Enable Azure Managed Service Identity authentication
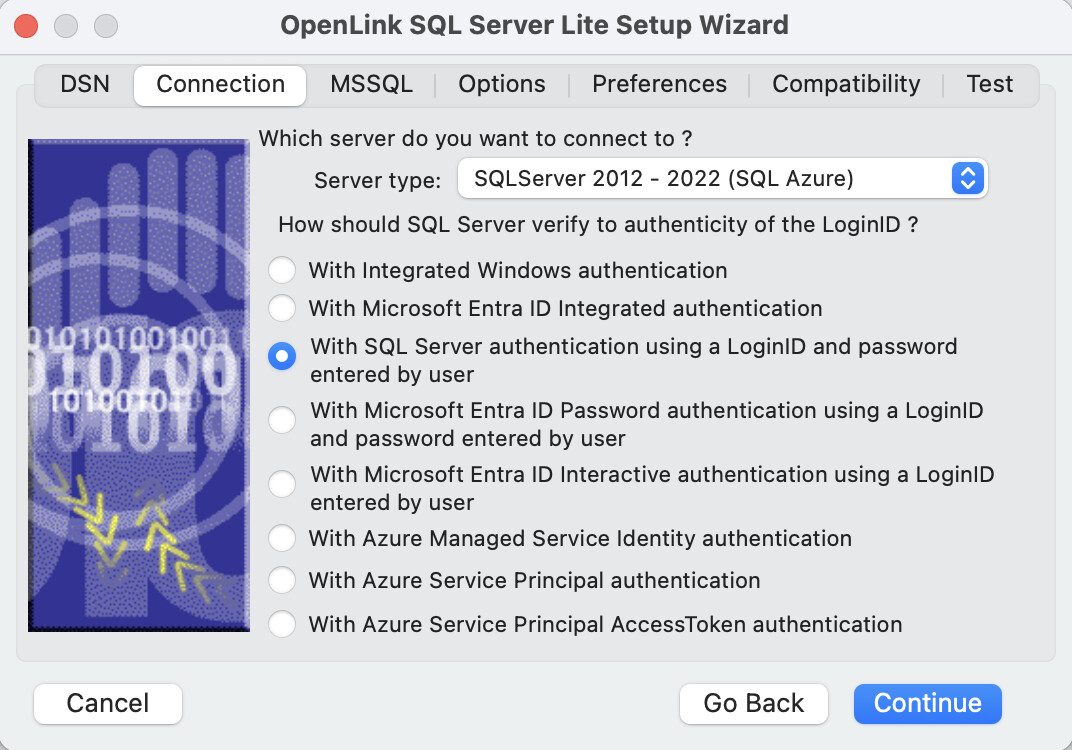1072x750 pixels. 282,539
